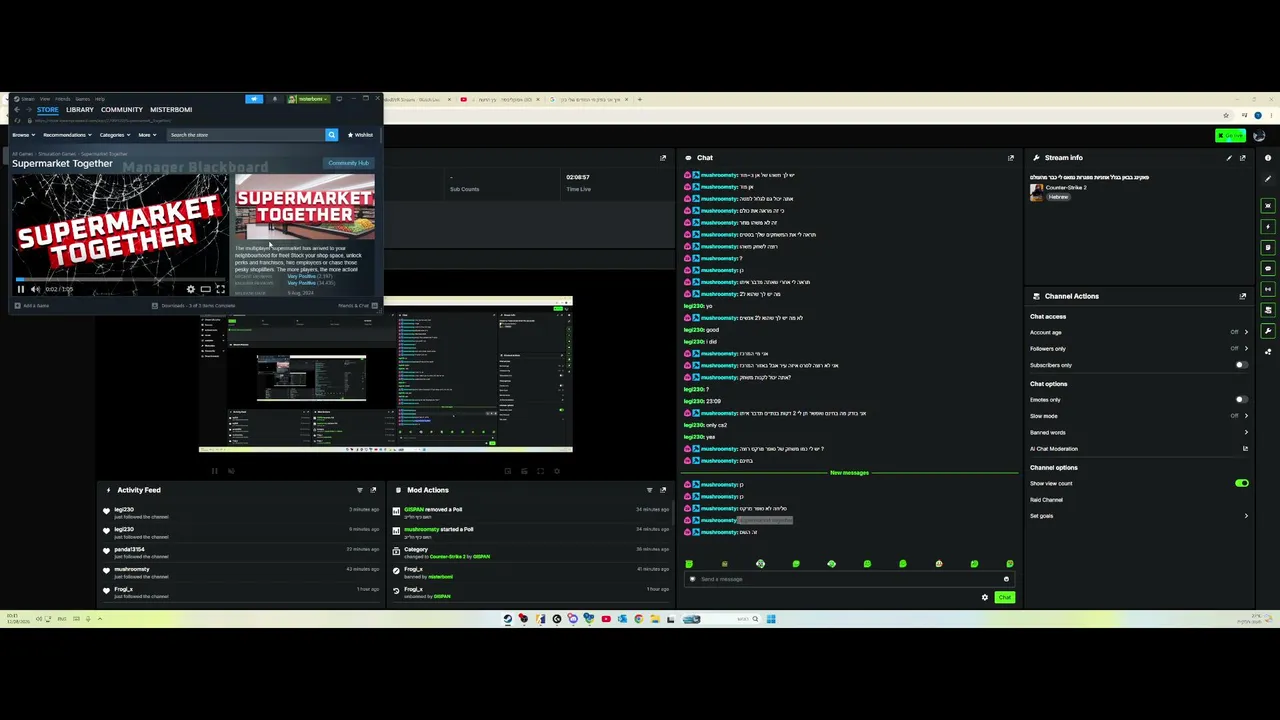Make the Steam trailer fullscreen
The height and width of the screenshot is (720, 1280).
220,289
